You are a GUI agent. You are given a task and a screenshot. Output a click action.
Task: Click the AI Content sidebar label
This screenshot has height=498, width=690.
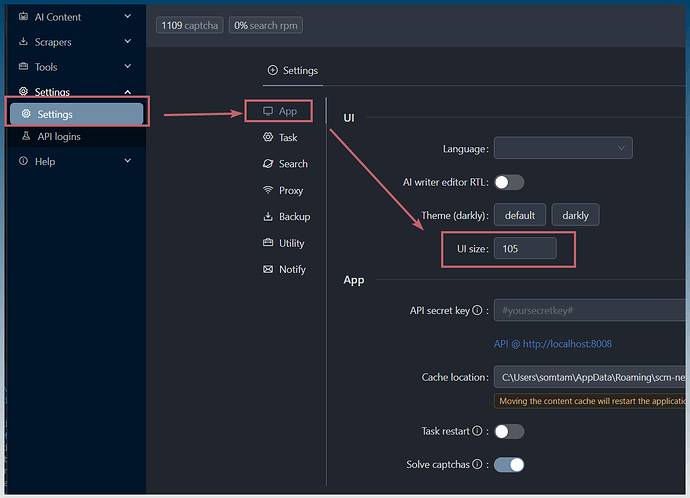click(58, 17)
